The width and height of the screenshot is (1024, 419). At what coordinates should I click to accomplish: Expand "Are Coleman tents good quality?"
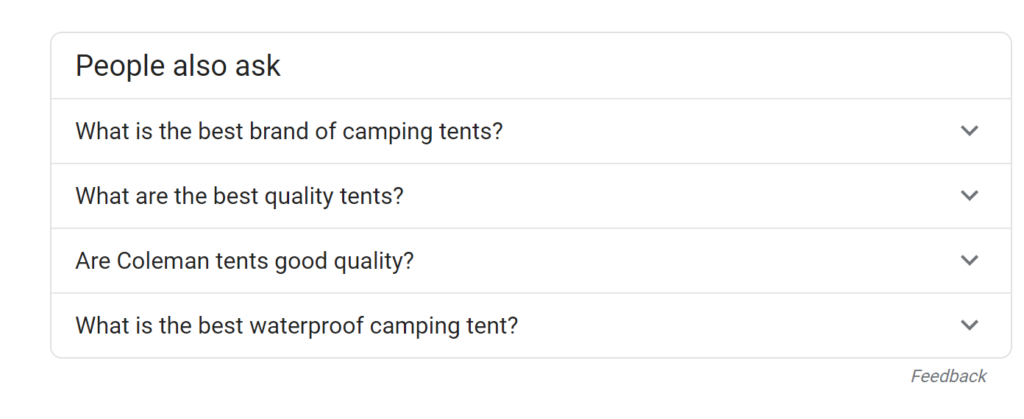[x=244, y=261]
